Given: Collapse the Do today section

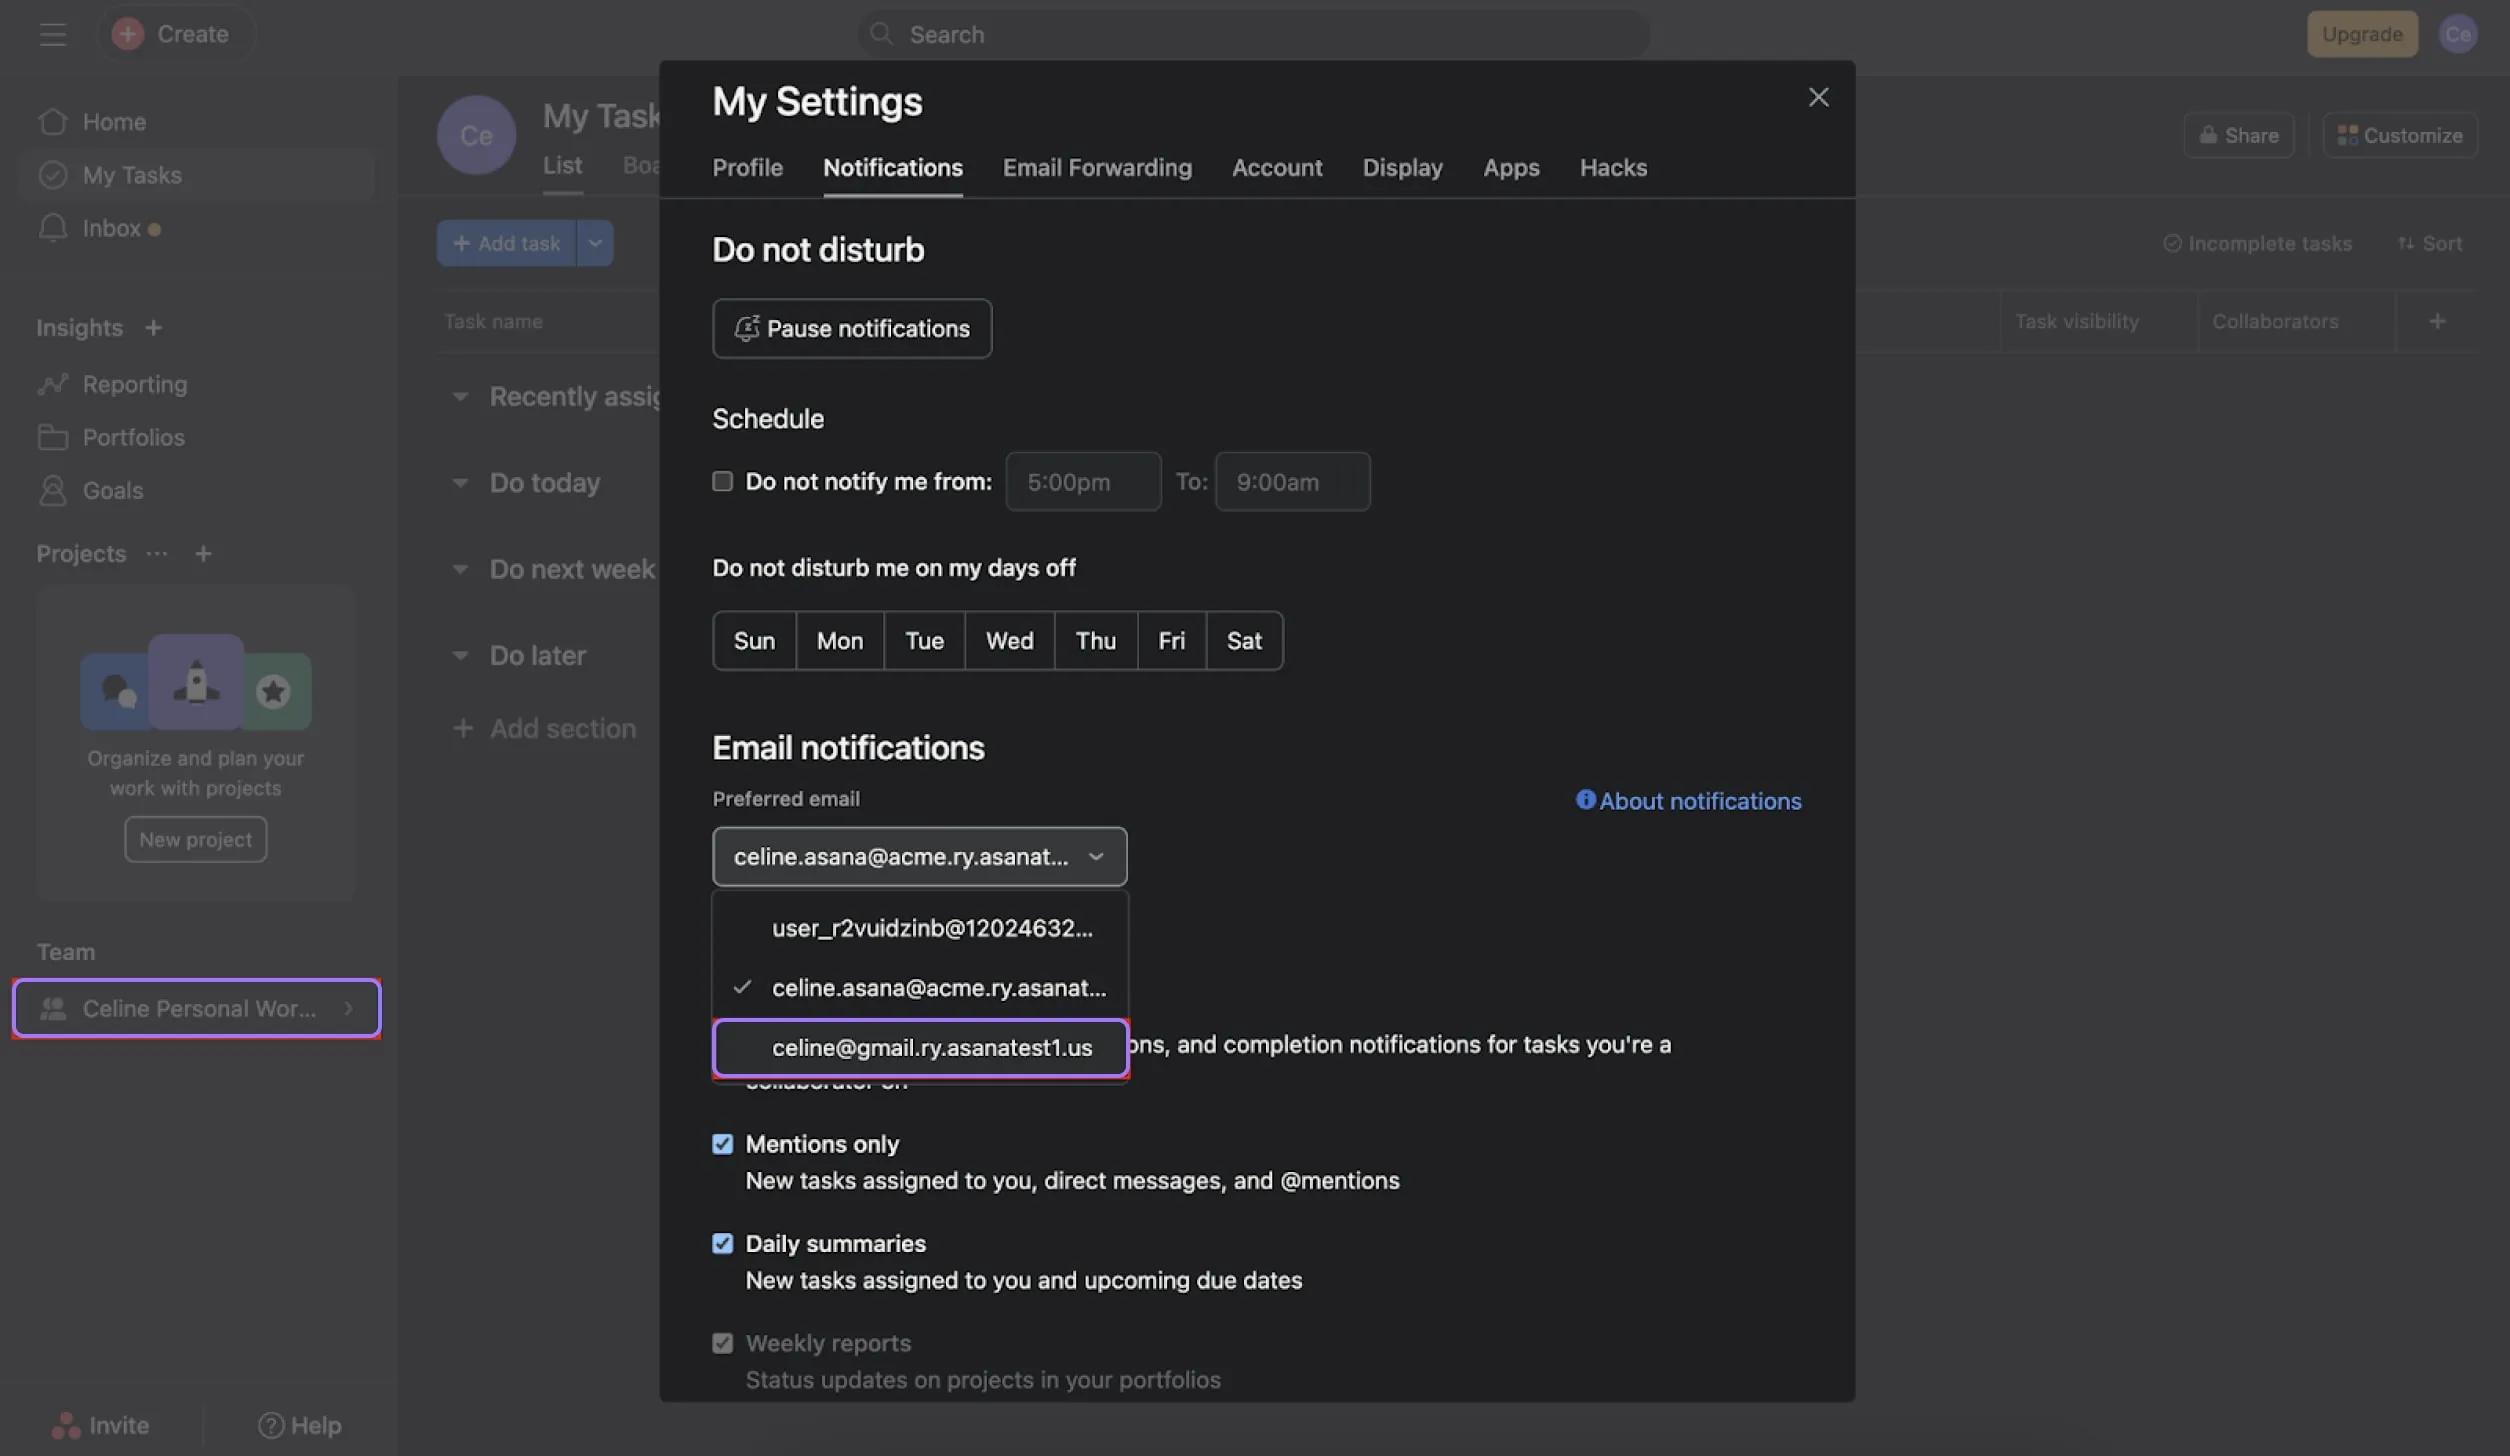Looking at the screenshot, I should pos(461,482).
